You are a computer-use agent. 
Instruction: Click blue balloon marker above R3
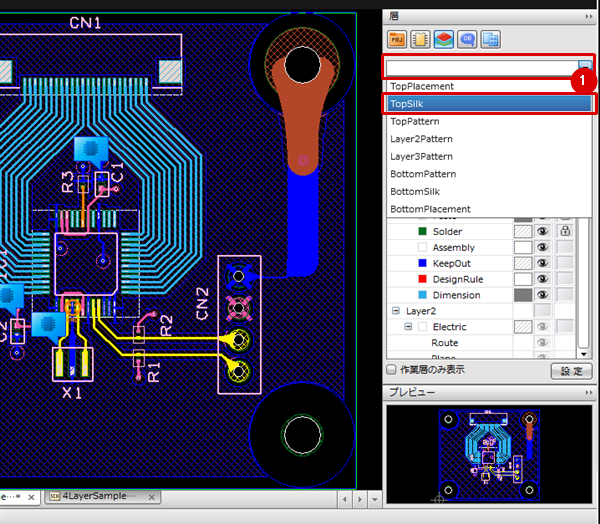[91, 152]
